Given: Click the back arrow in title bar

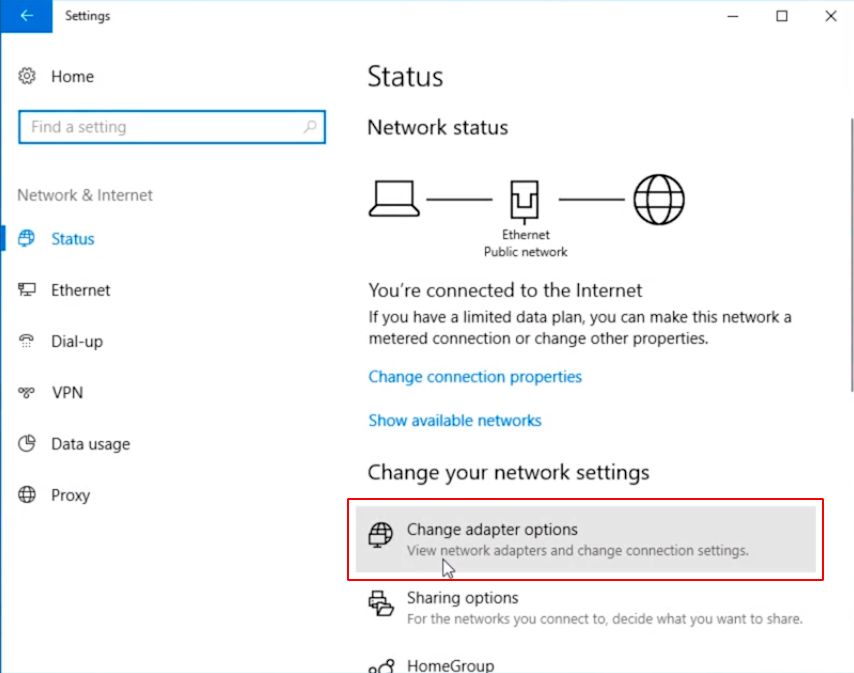Looking at the screenshot, I should point(26,16).
